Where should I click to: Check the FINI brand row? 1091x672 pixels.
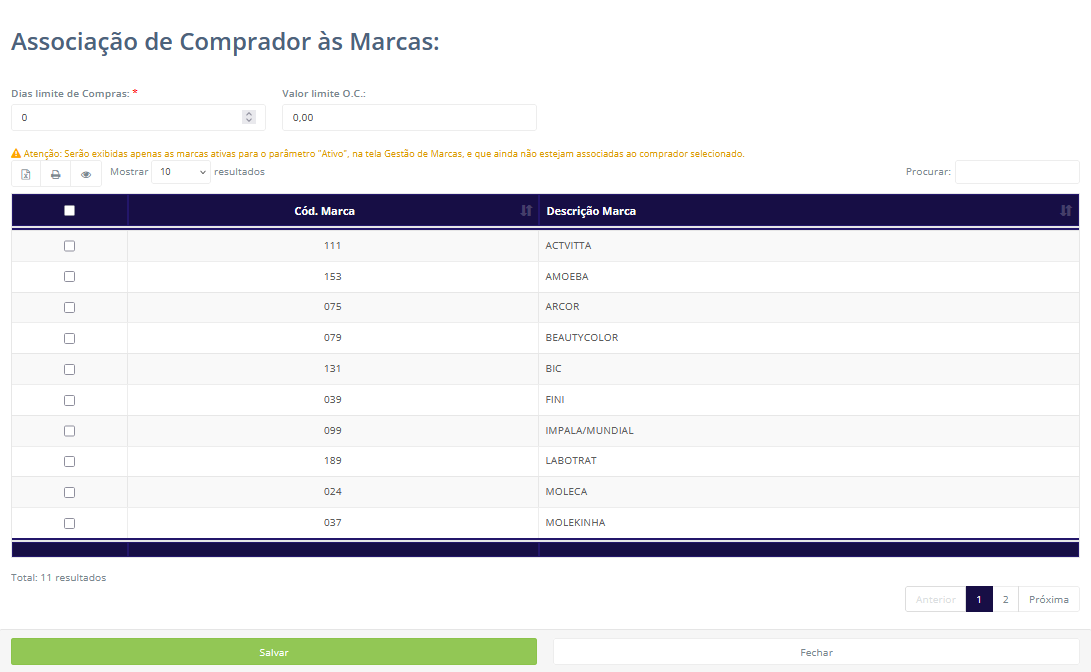point(70,401)
